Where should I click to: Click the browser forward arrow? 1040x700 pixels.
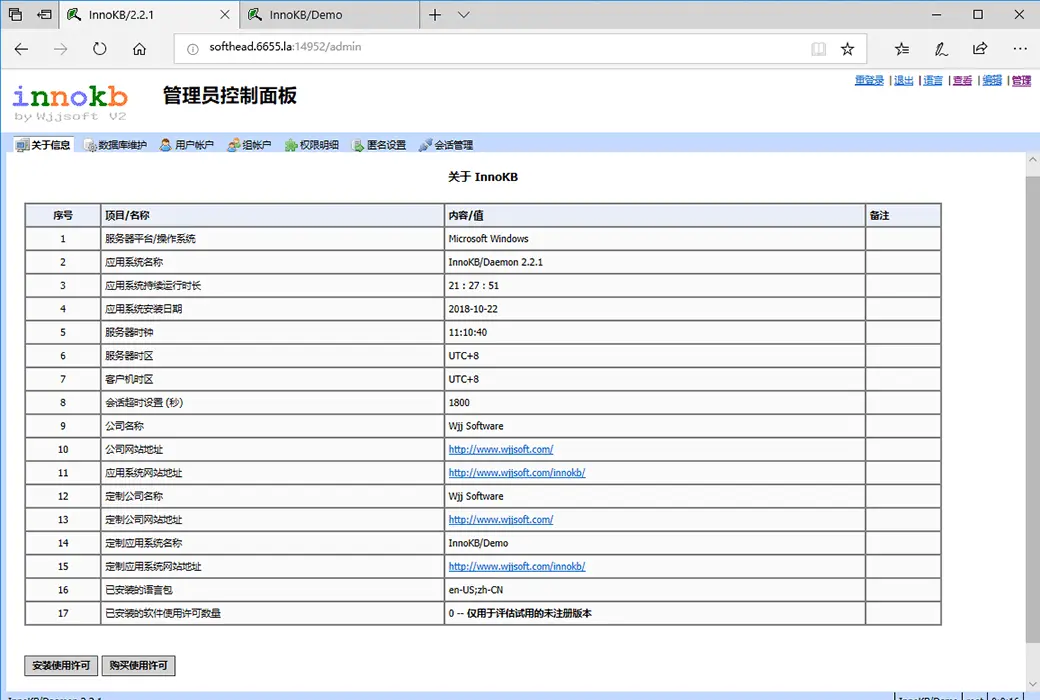[60, 48]
